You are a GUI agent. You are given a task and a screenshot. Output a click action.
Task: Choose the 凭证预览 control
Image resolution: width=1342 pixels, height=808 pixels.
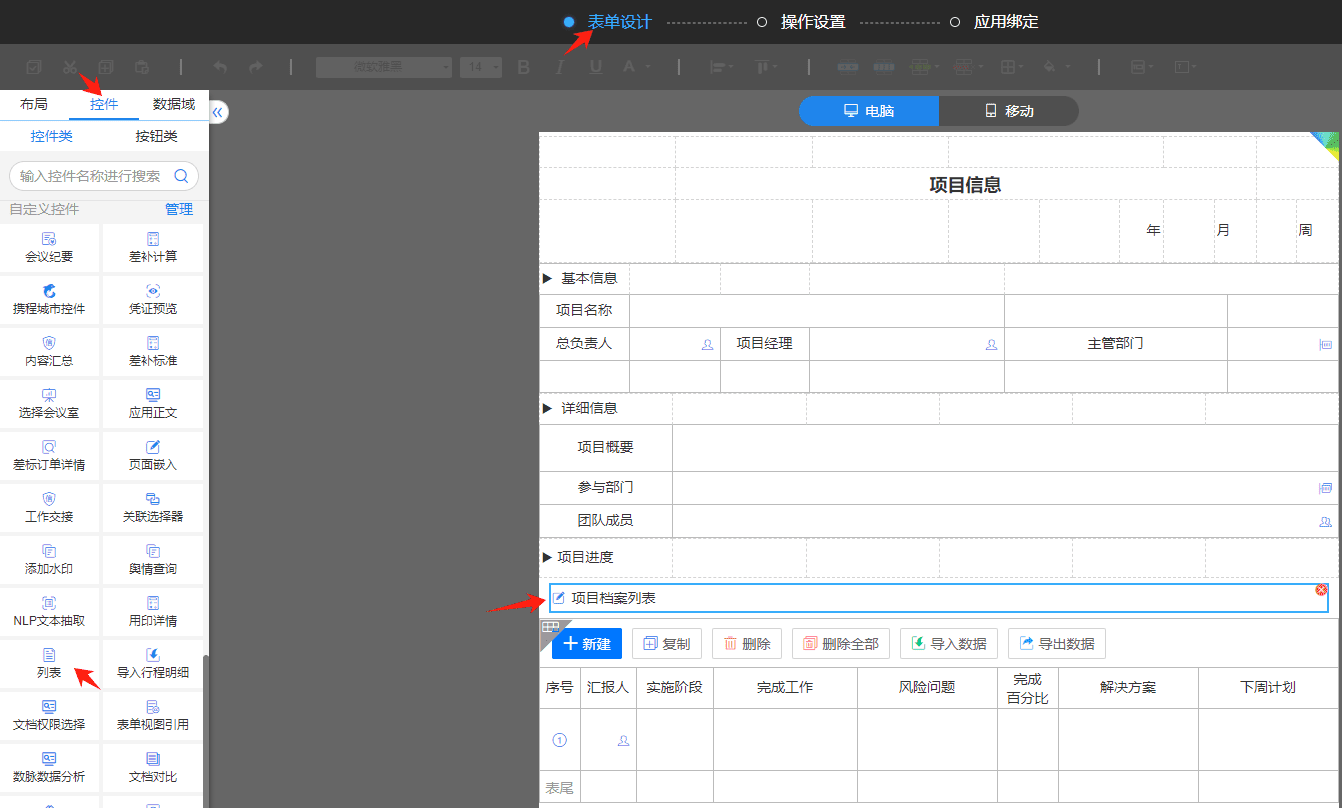153,299
